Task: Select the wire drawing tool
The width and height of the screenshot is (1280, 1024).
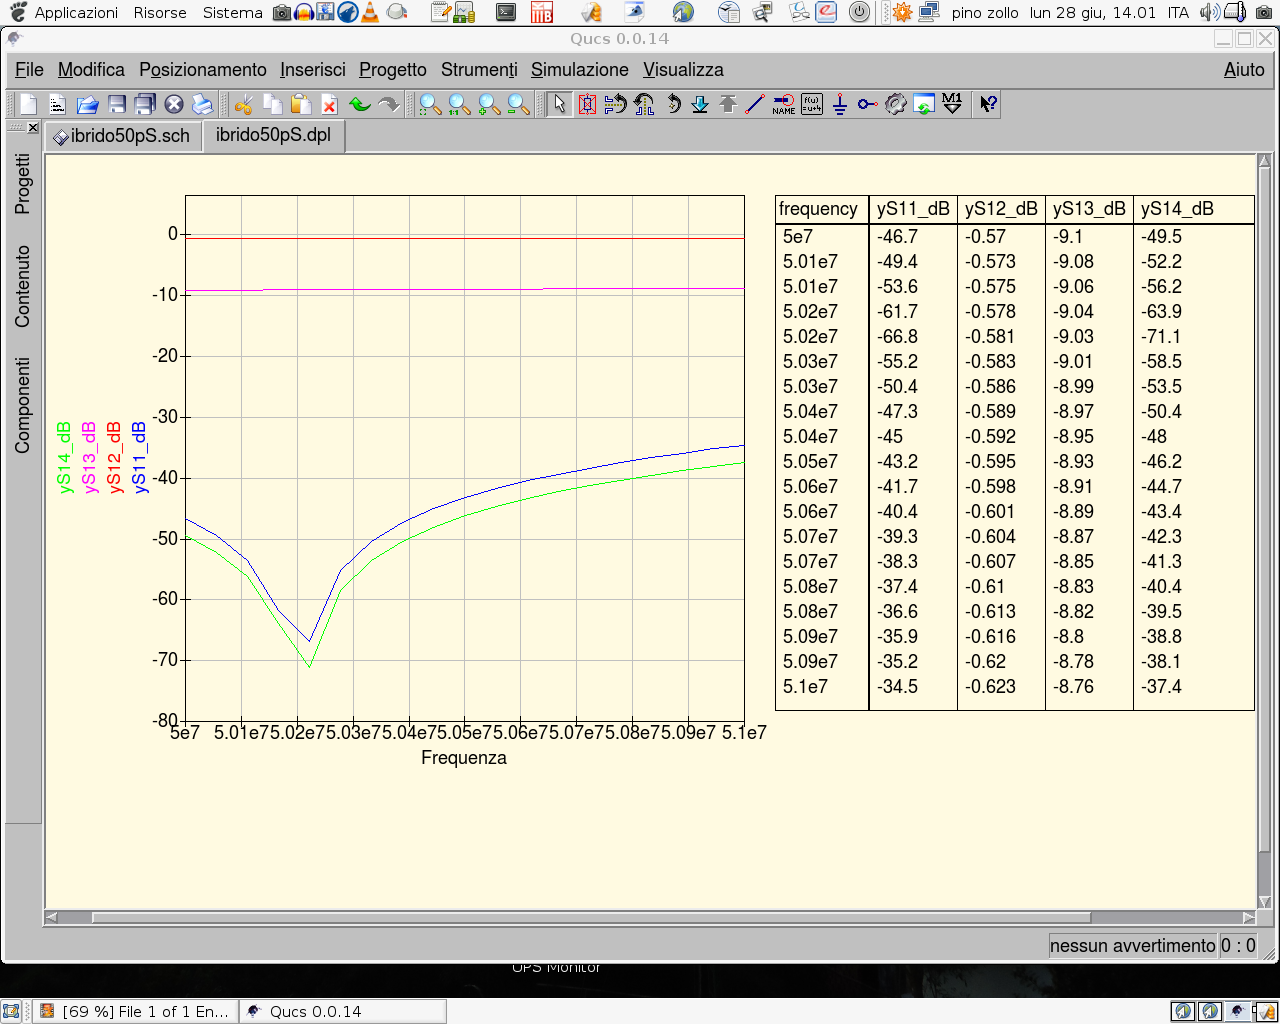Action: point(755,104)
